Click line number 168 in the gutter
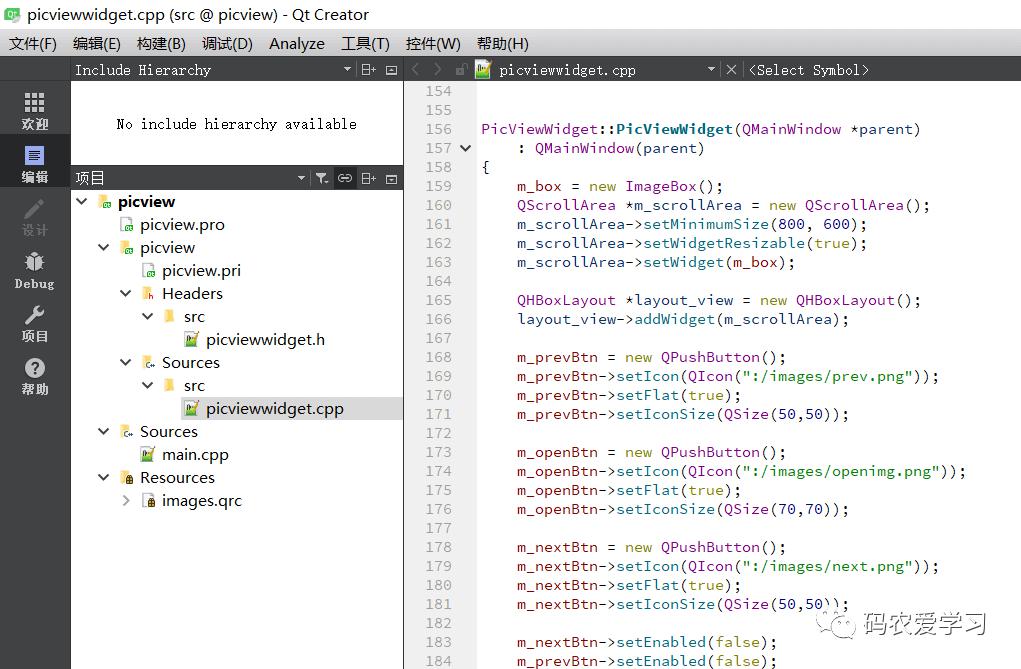Image resolution: width=1021 pixels, height=669 pixels. 438,357
